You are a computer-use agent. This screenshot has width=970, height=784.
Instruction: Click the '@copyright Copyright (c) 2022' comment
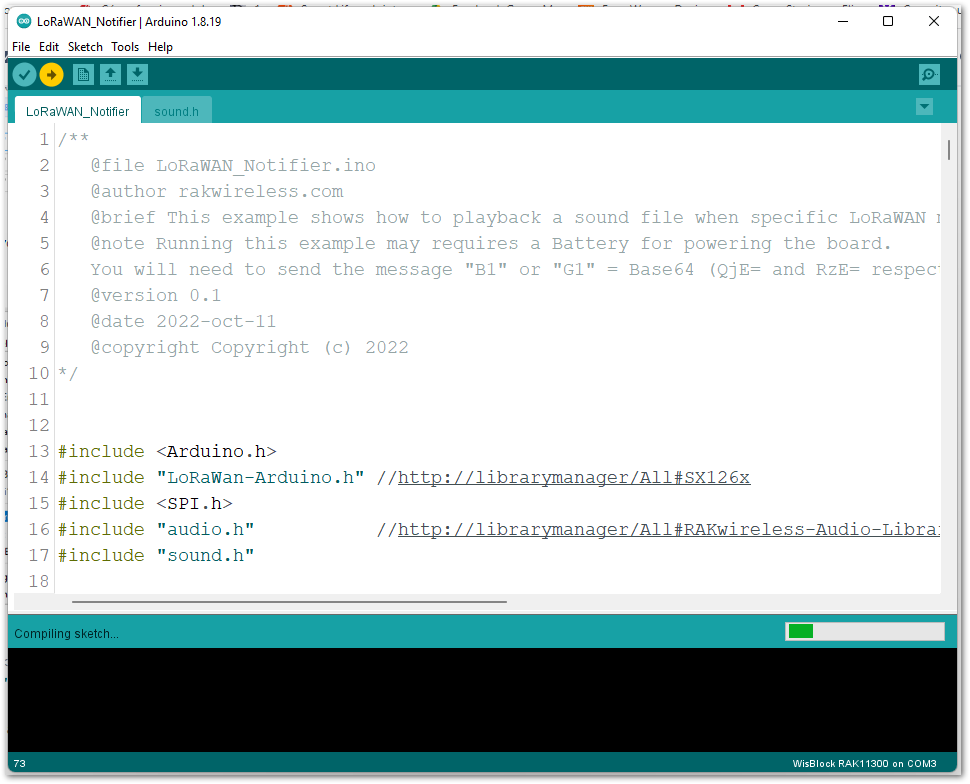pyautogui.click(x=249, y=348)
